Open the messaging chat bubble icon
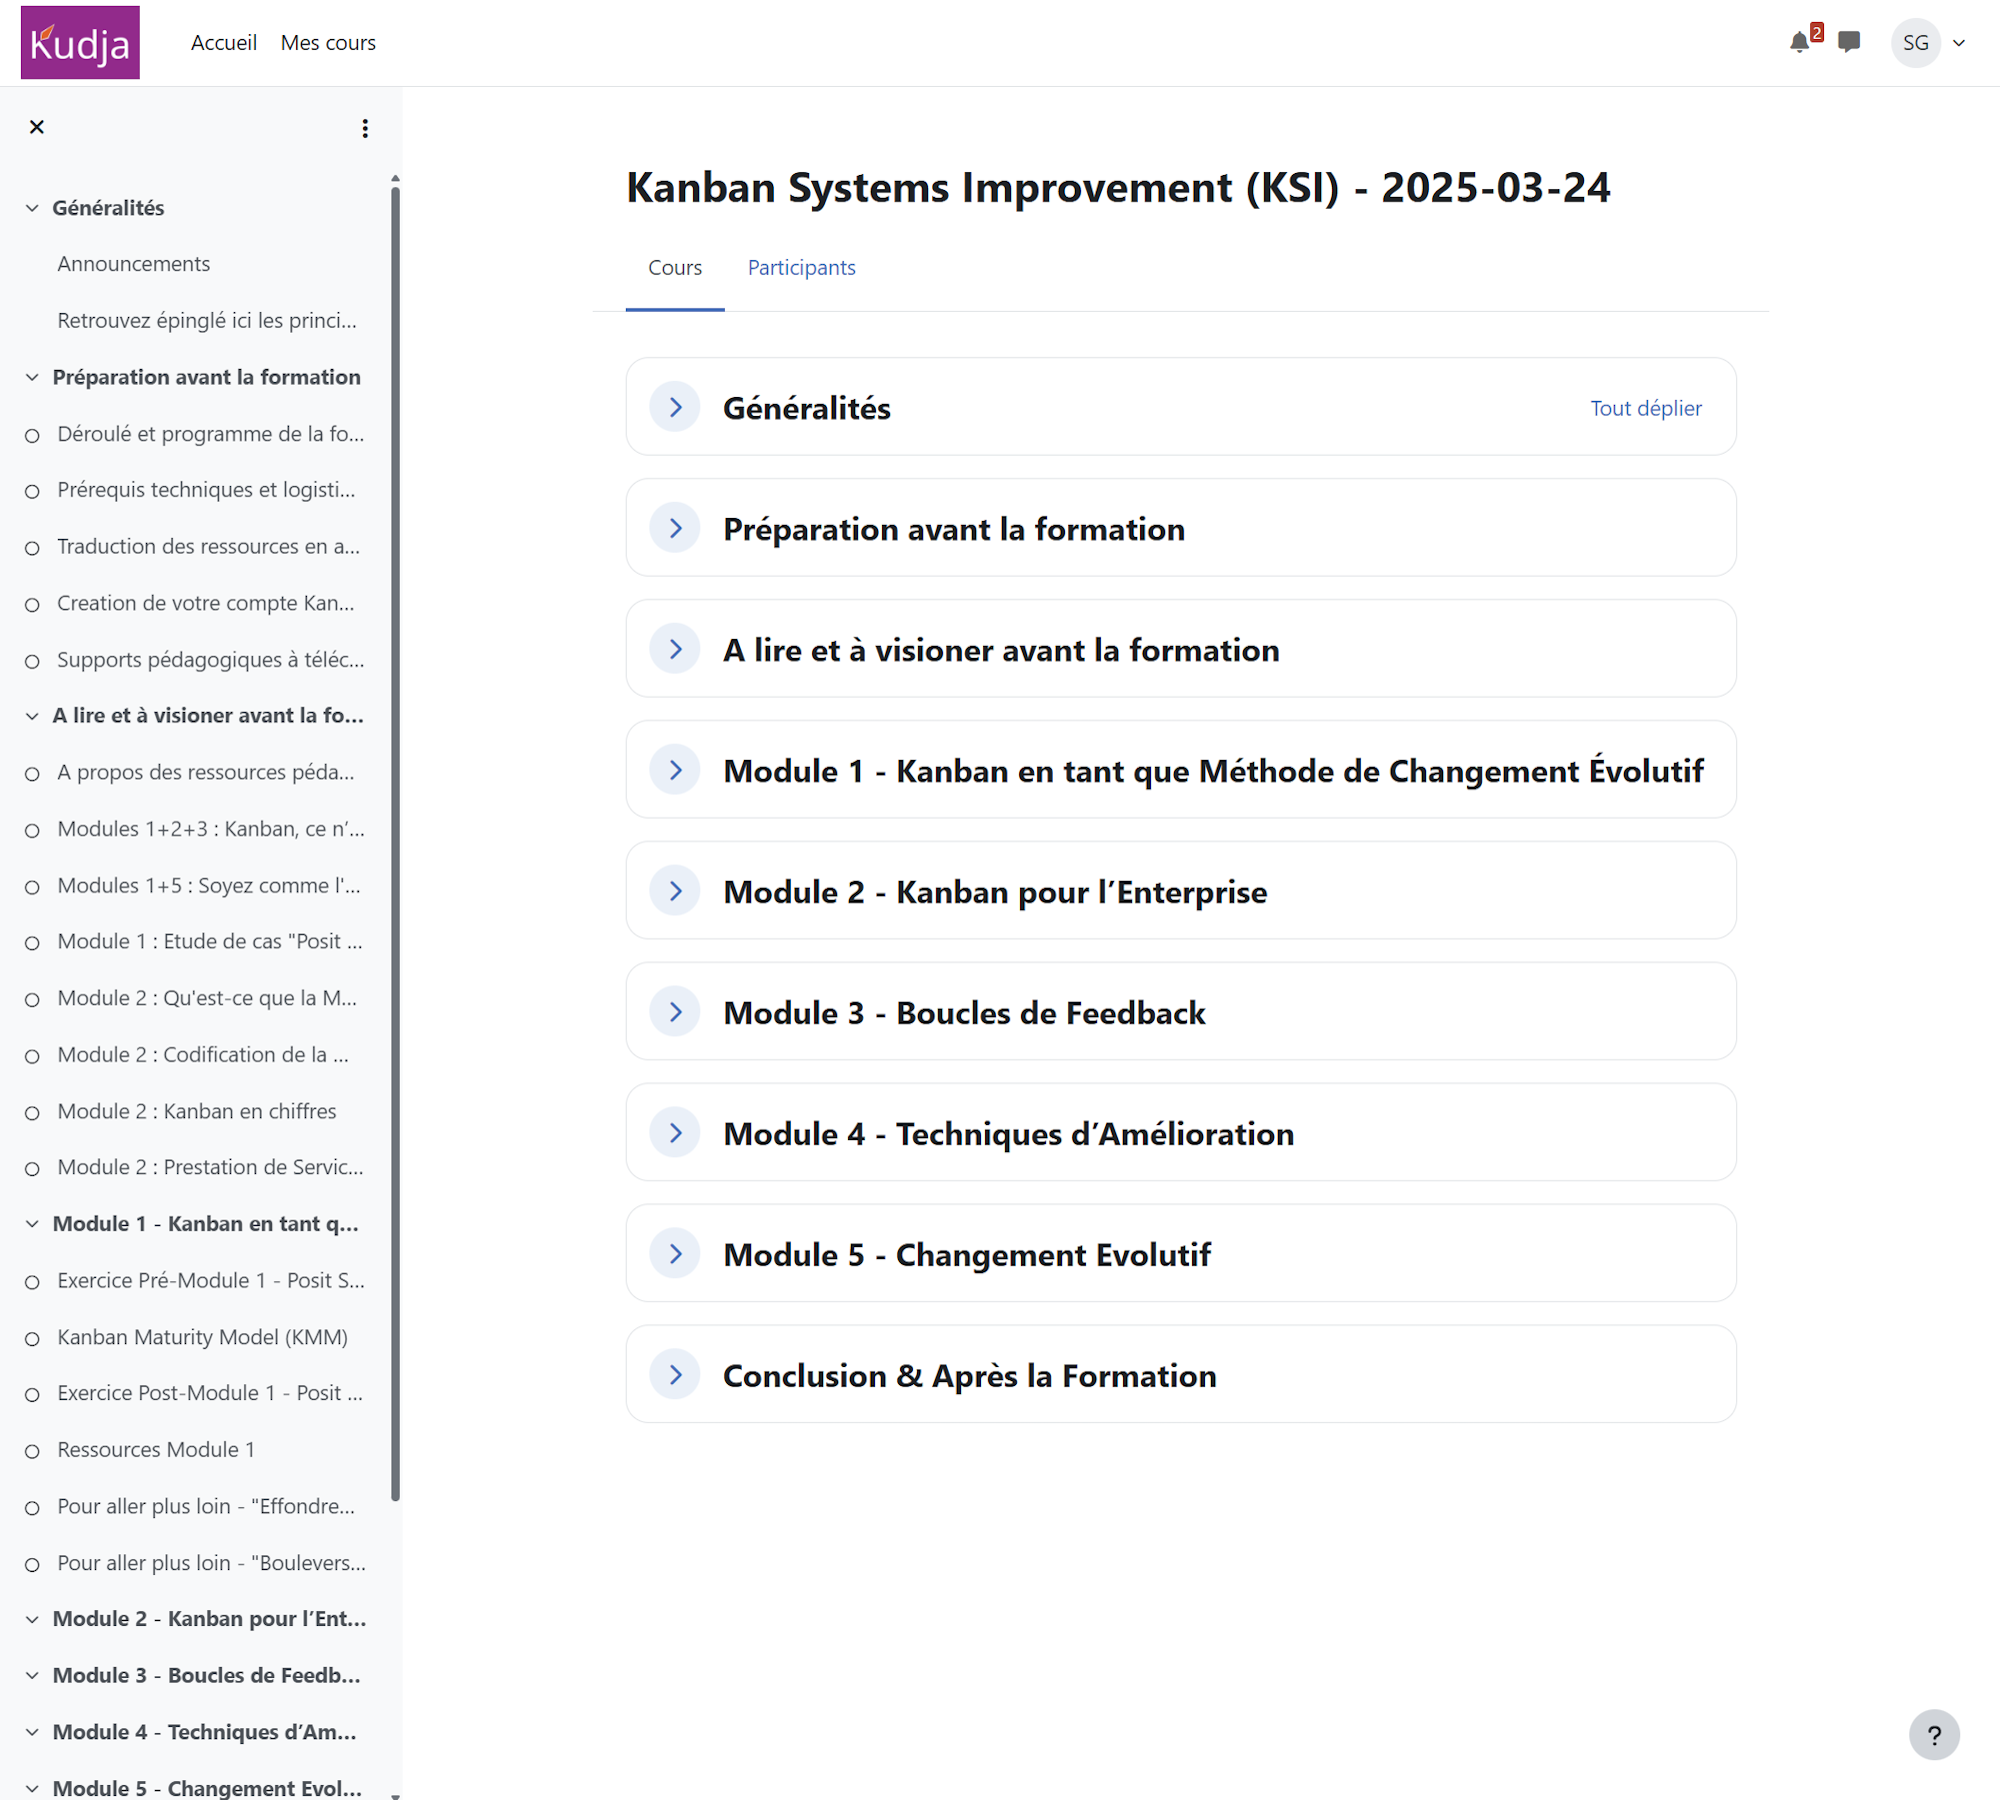This screenshot has width=2000, height=1800. [1849, 42]
